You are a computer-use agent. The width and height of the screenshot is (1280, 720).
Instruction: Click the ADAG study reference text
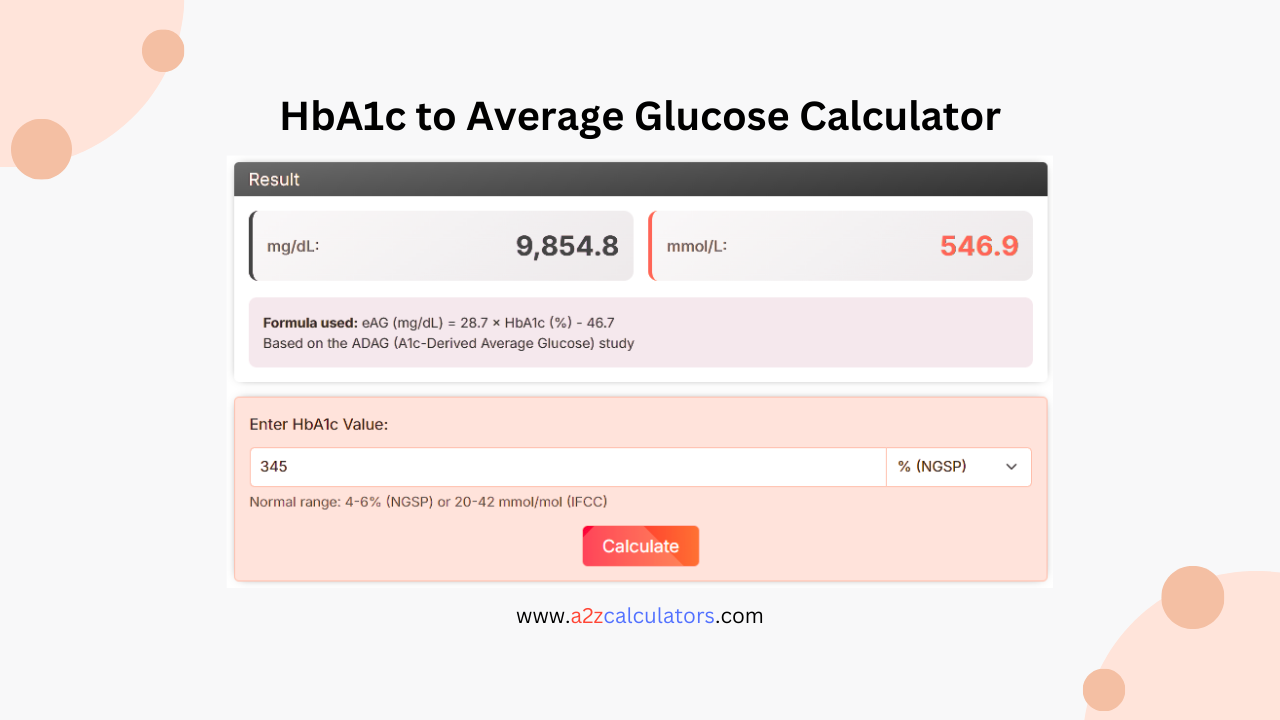(x=446, y=343)
